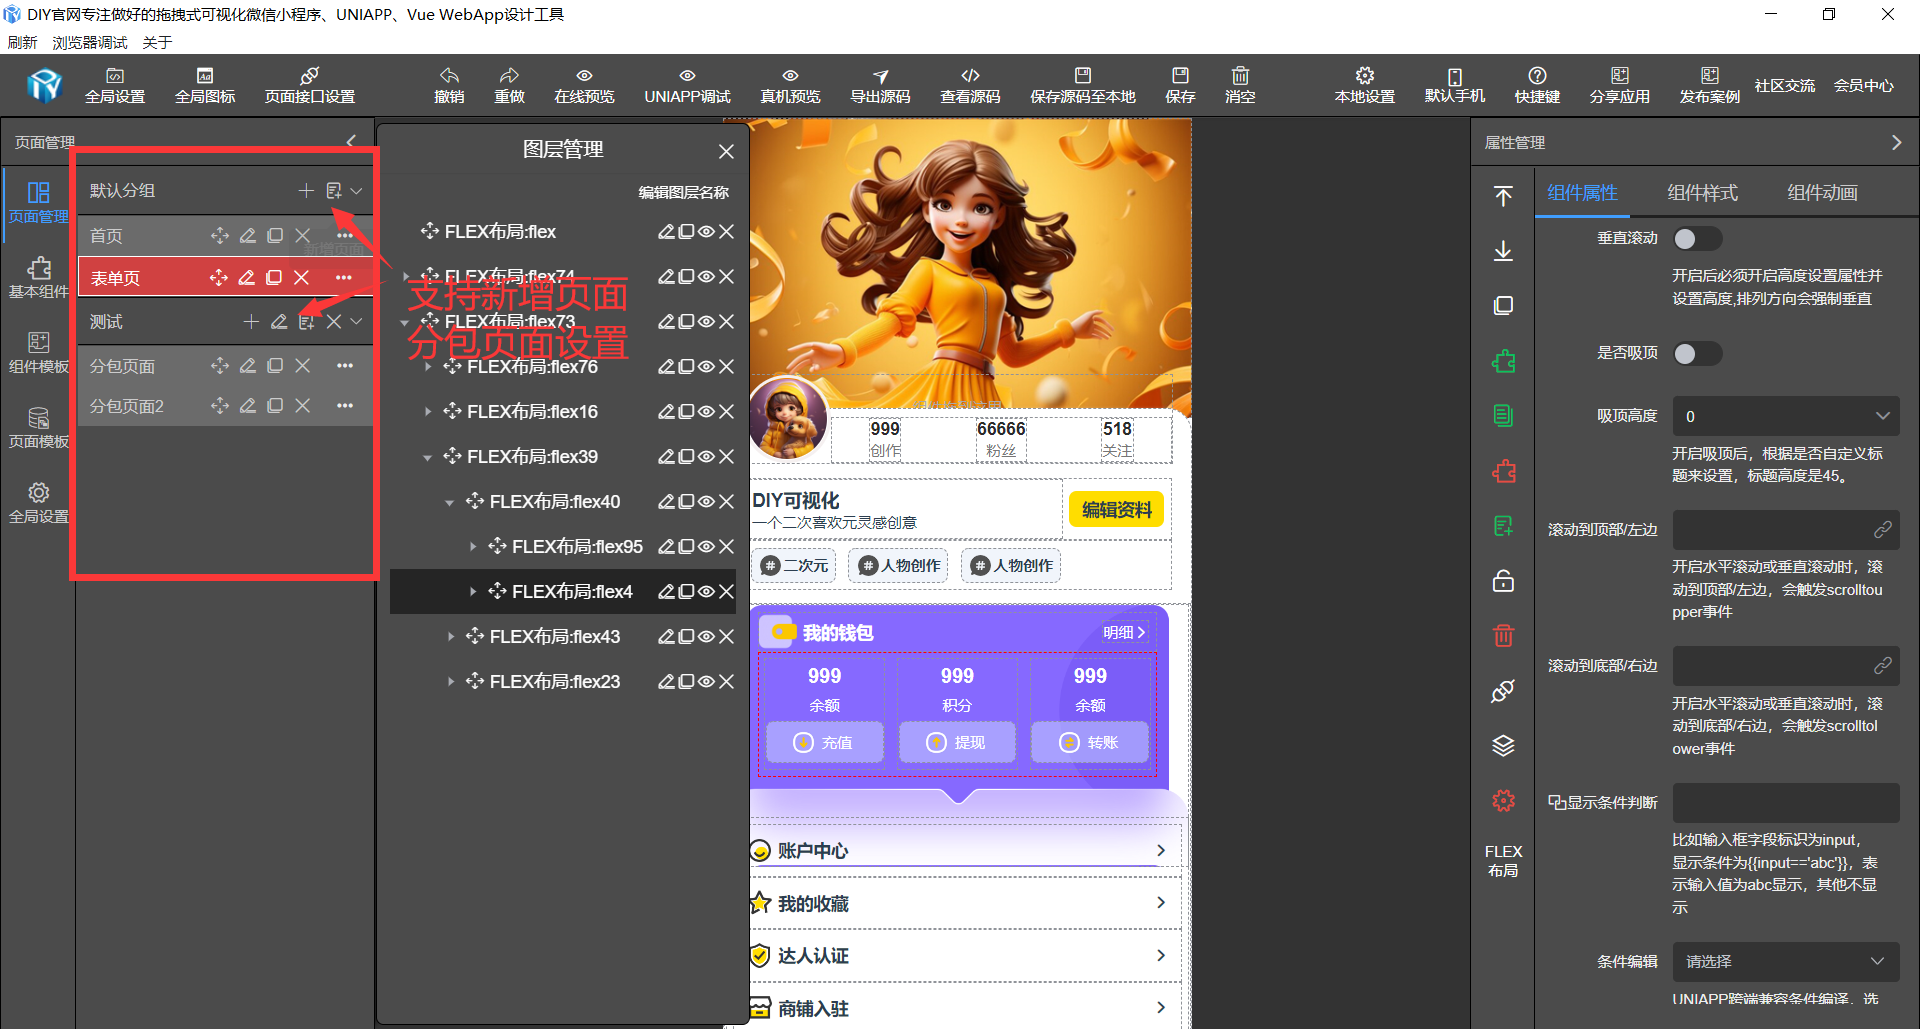Viewport: 1920px width, 1029px height.
Task: Click the 提现 button in preview
Action: (x=957, y=742)
